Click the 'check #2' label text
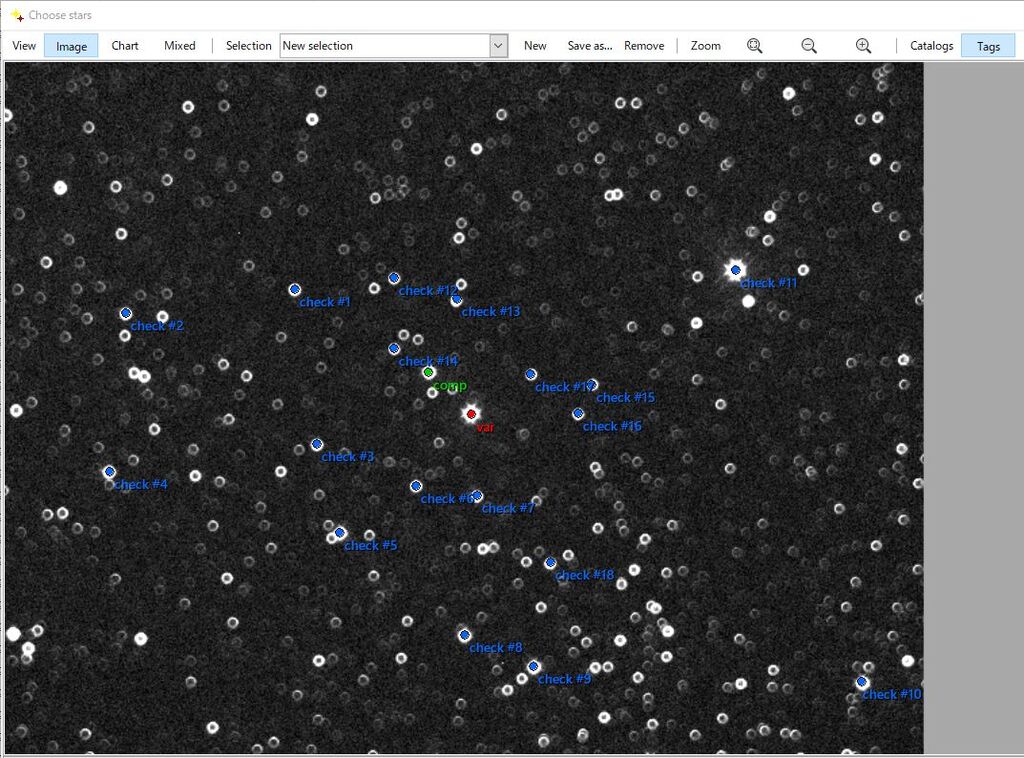The height and width of the screenshot is (758, 1024). [x=157, y=326]
